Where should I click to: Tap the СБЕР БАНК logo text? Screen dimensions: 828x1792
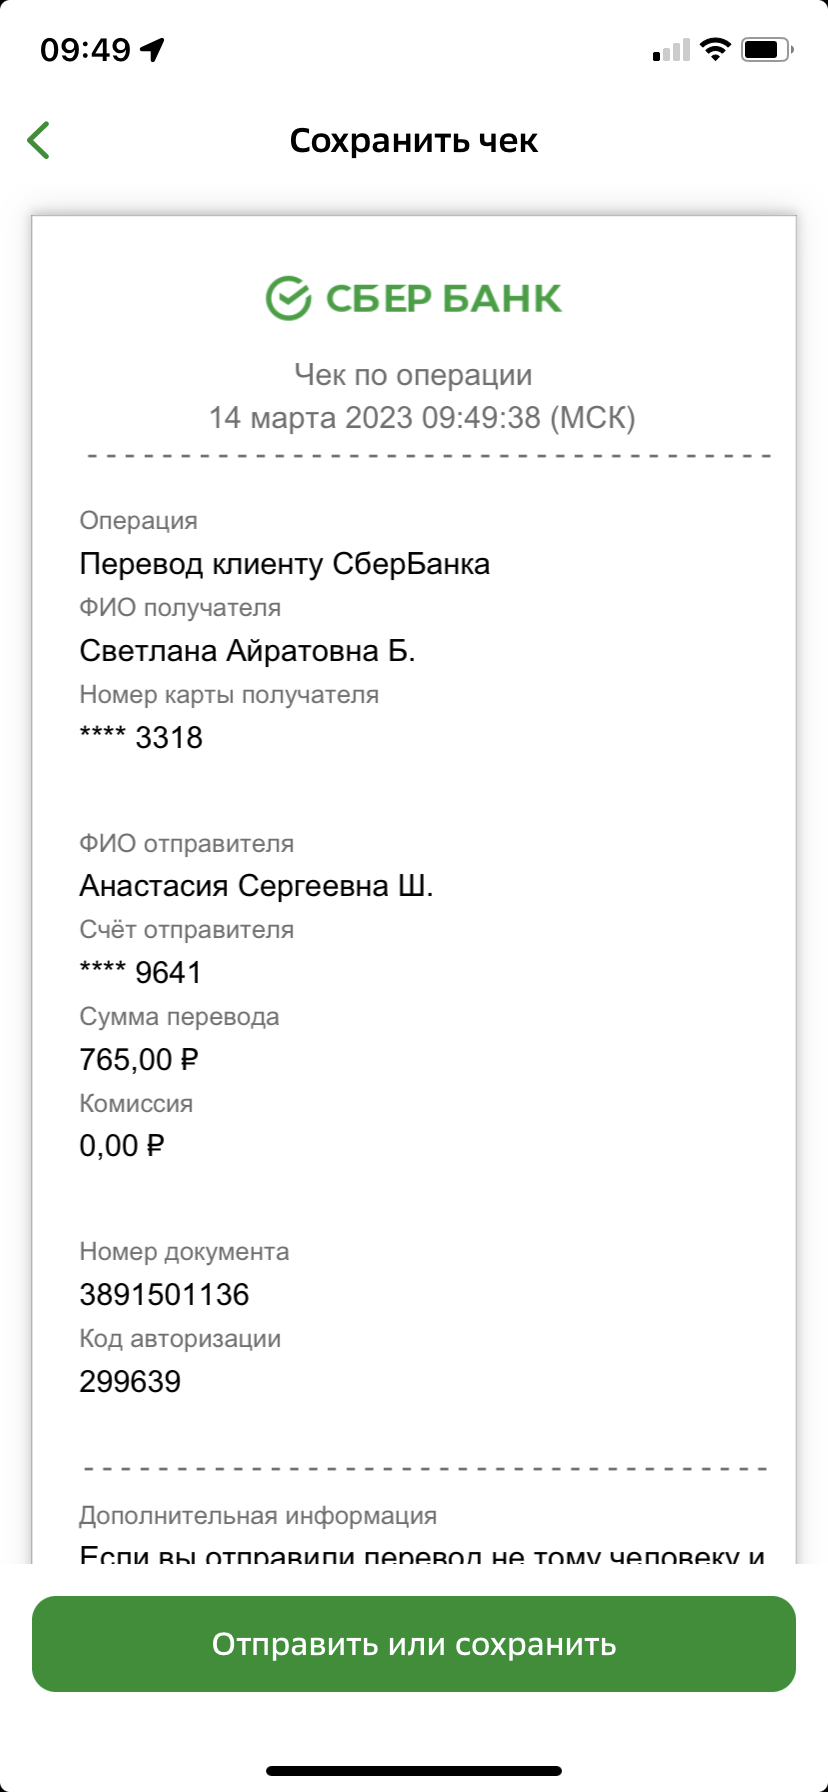[x=444, y=298]
